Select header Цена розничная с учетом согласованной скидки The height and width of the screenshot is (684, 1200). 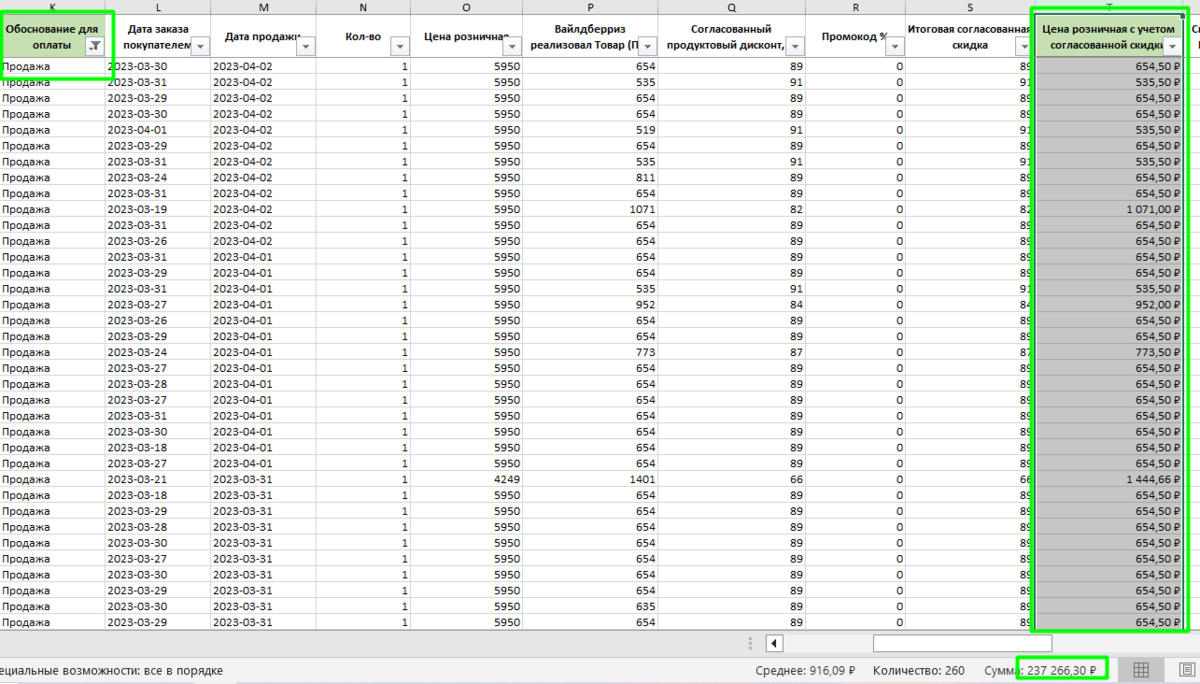coord(1110,36)
